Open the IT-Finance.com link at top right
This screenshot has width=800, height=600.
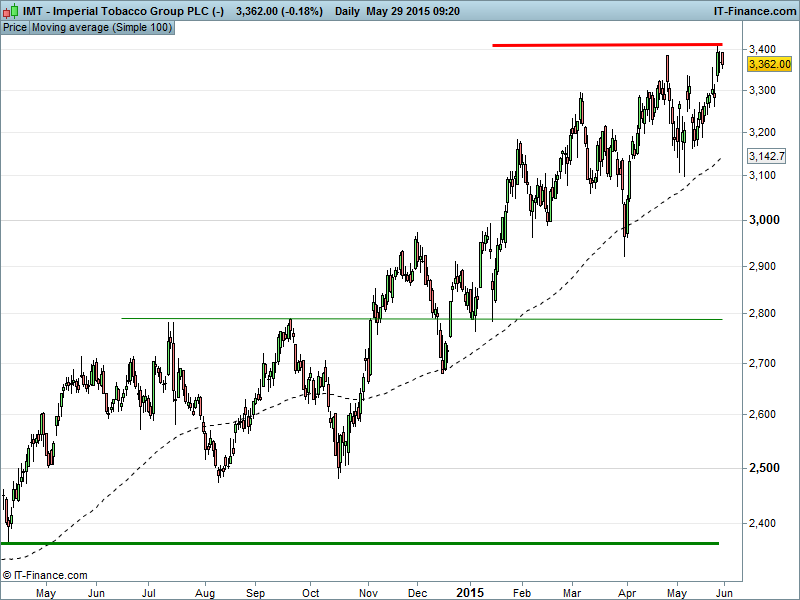(753, 11)
